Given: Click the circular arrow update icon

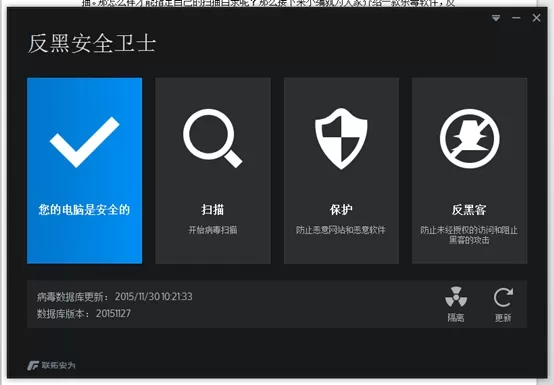Looking at the screenshot, I should pos(503,297).
